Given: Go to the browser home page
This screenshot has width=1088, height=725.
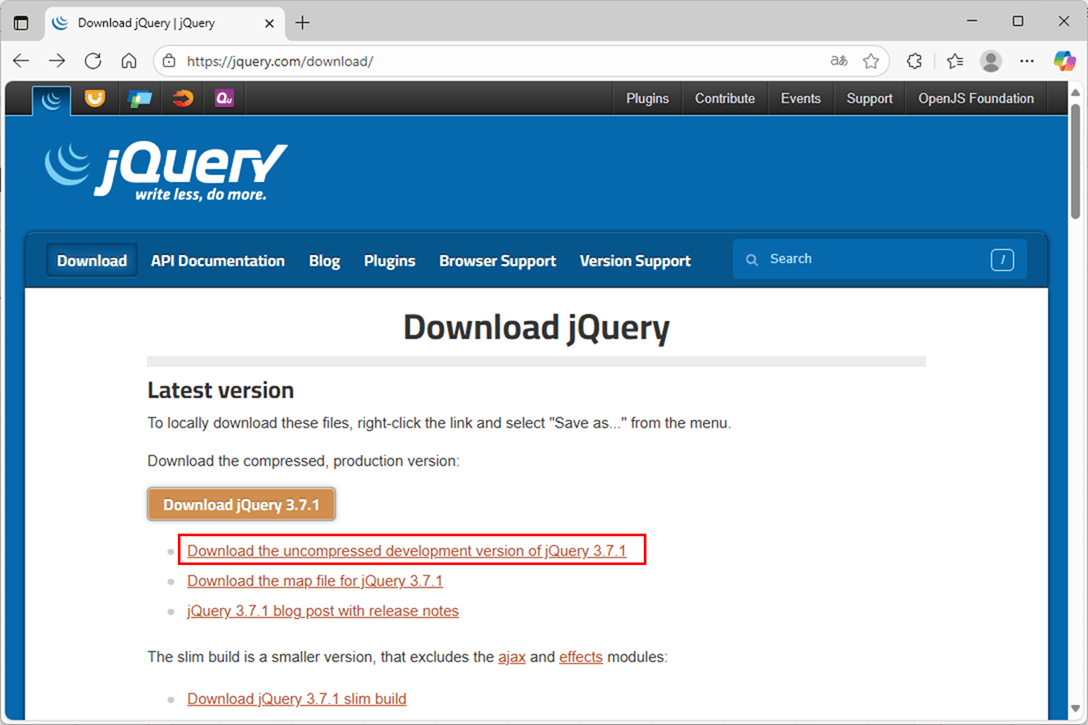Looking at the screenshot, I should point(129,61).
